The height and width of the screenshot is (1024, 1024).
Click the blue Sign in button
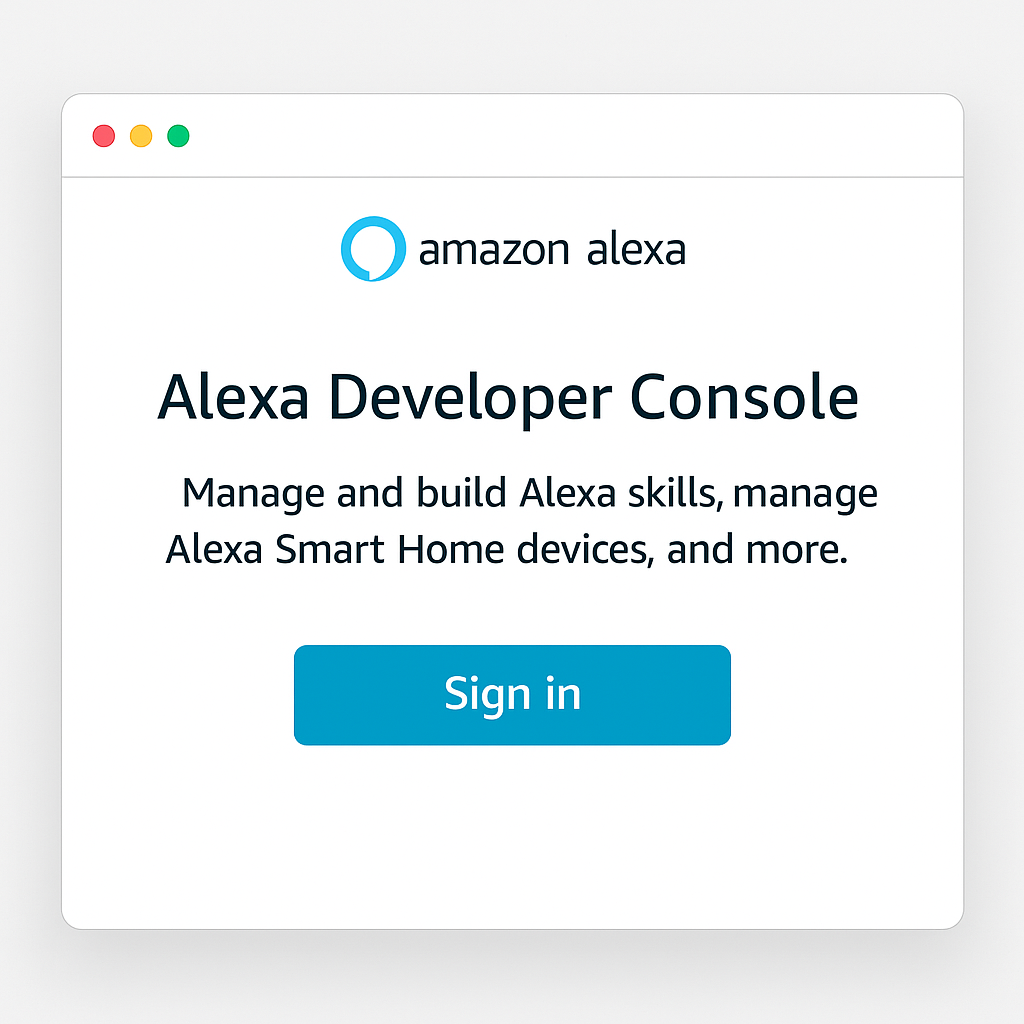[x=512, y=695]
